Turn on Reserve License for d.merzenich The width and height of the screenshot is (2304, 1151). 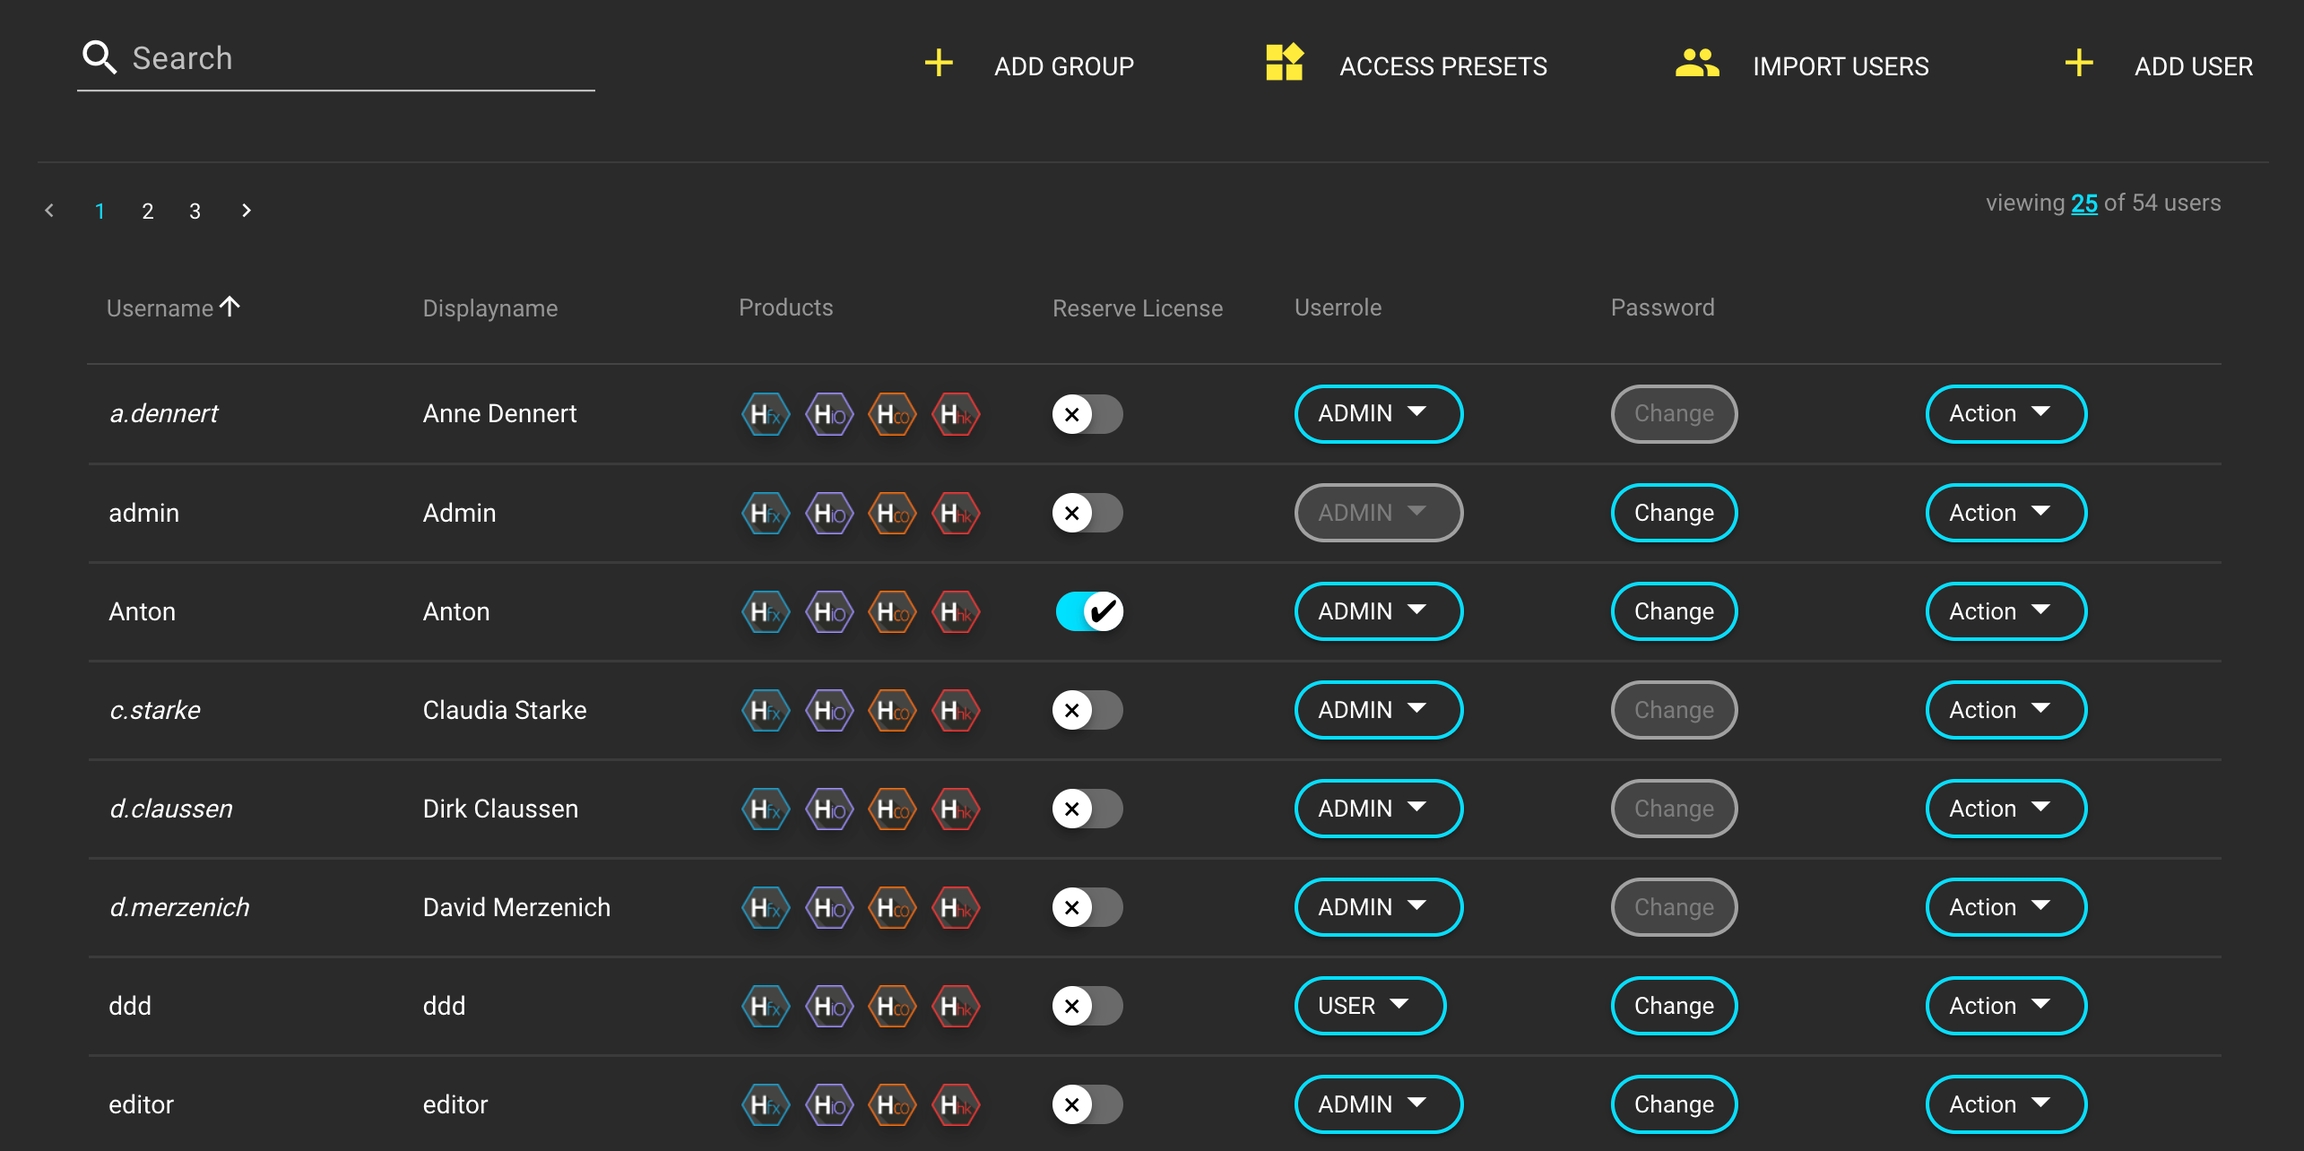click(1088, 907)
